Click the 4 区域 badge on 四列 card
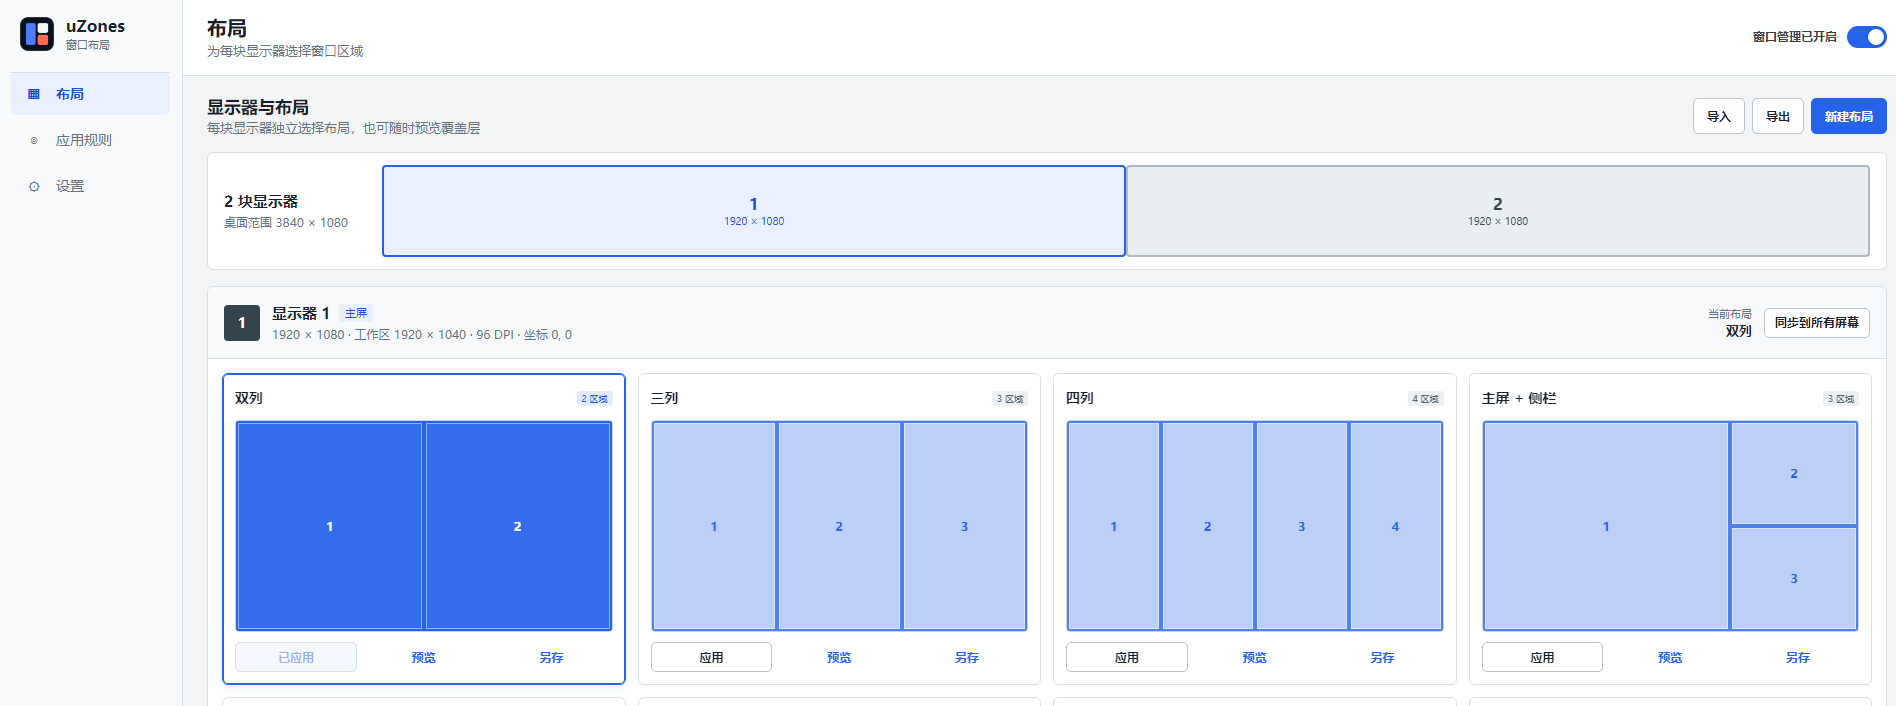 tap(1426, 399)
